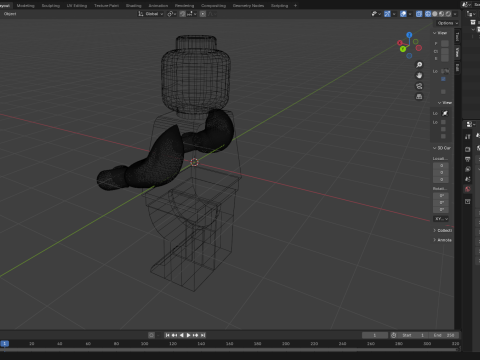The image size is (480, 360).
Task: Open transform pivot point dropdown
Action: coord(171,14)
